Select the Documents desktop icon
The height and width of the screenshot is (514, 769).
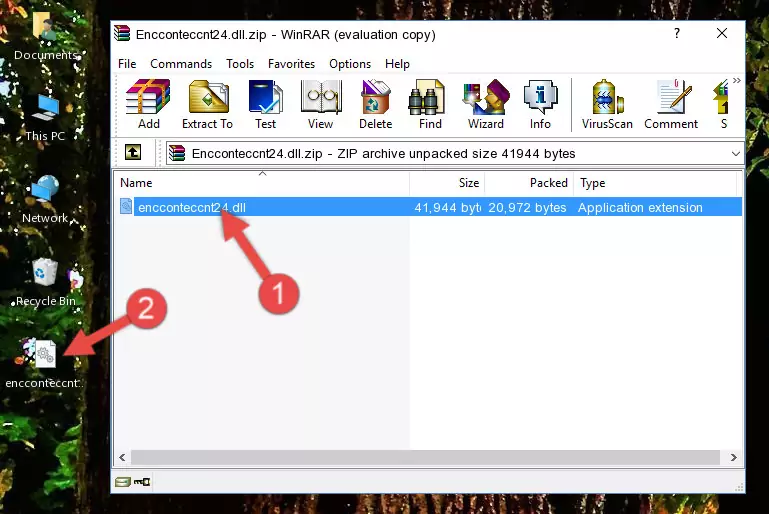pyautogui.click(x=45, y=37)
